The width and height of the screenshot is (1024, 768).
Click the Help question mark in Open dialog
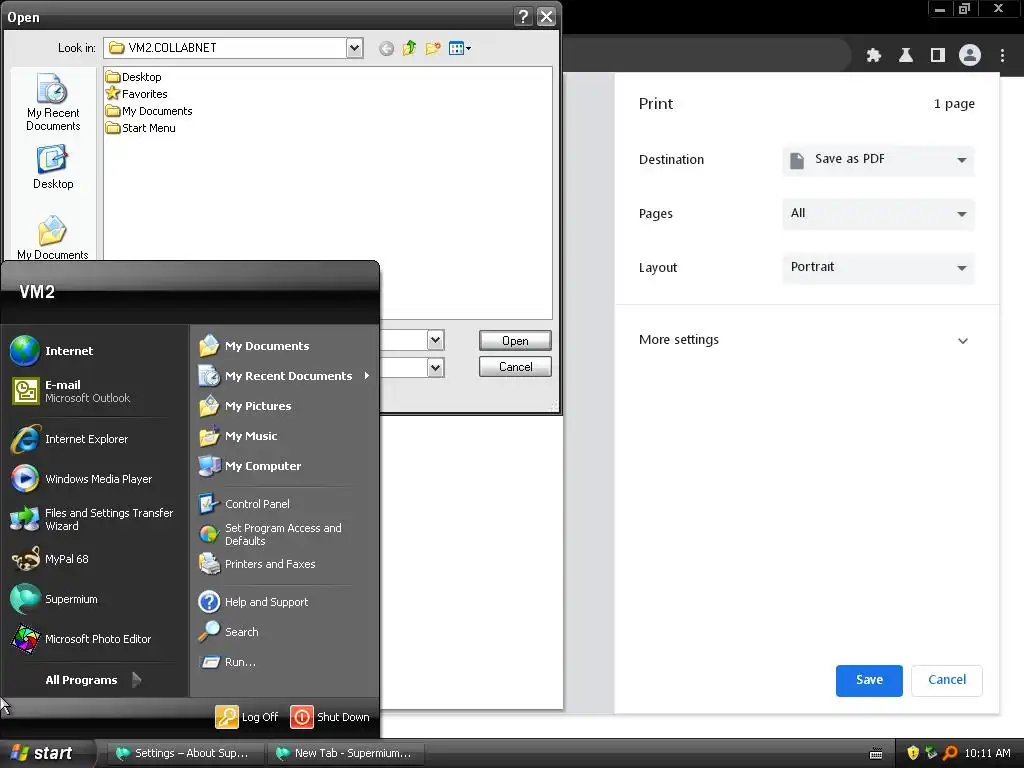coord(523,16)
